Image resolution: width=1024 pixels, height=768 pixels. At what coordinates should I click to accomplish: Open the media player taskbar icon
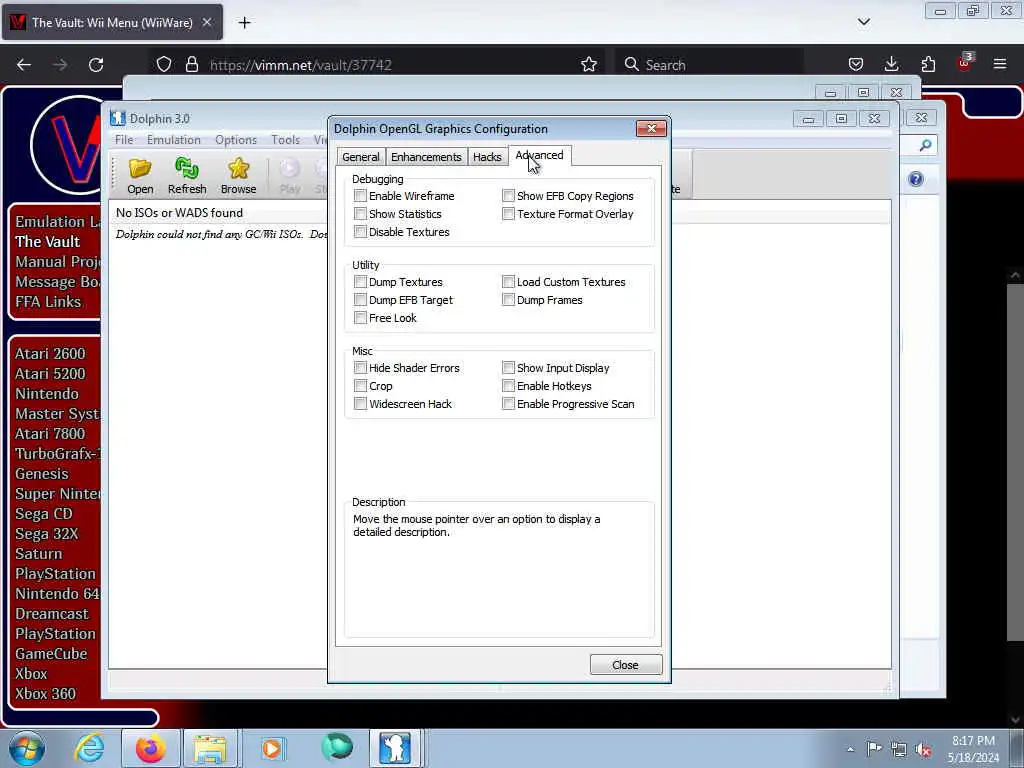point(272,748)
